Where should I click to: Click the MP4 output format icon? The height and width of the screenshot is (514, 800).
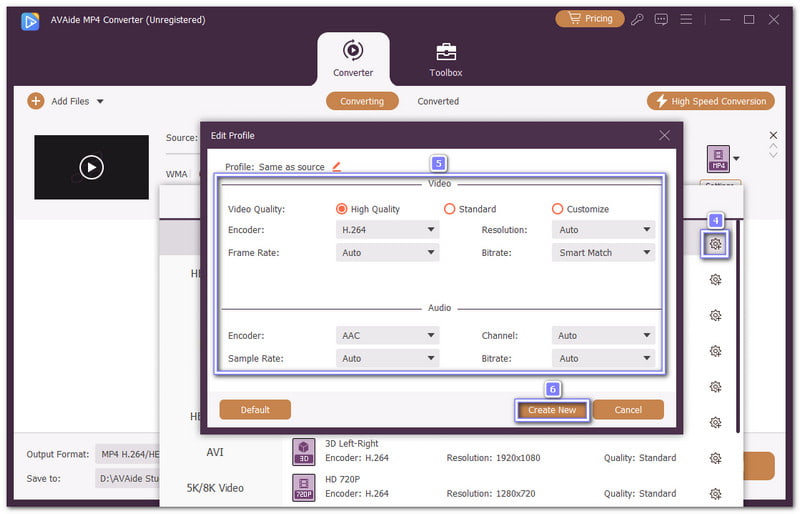click(717, 159)
